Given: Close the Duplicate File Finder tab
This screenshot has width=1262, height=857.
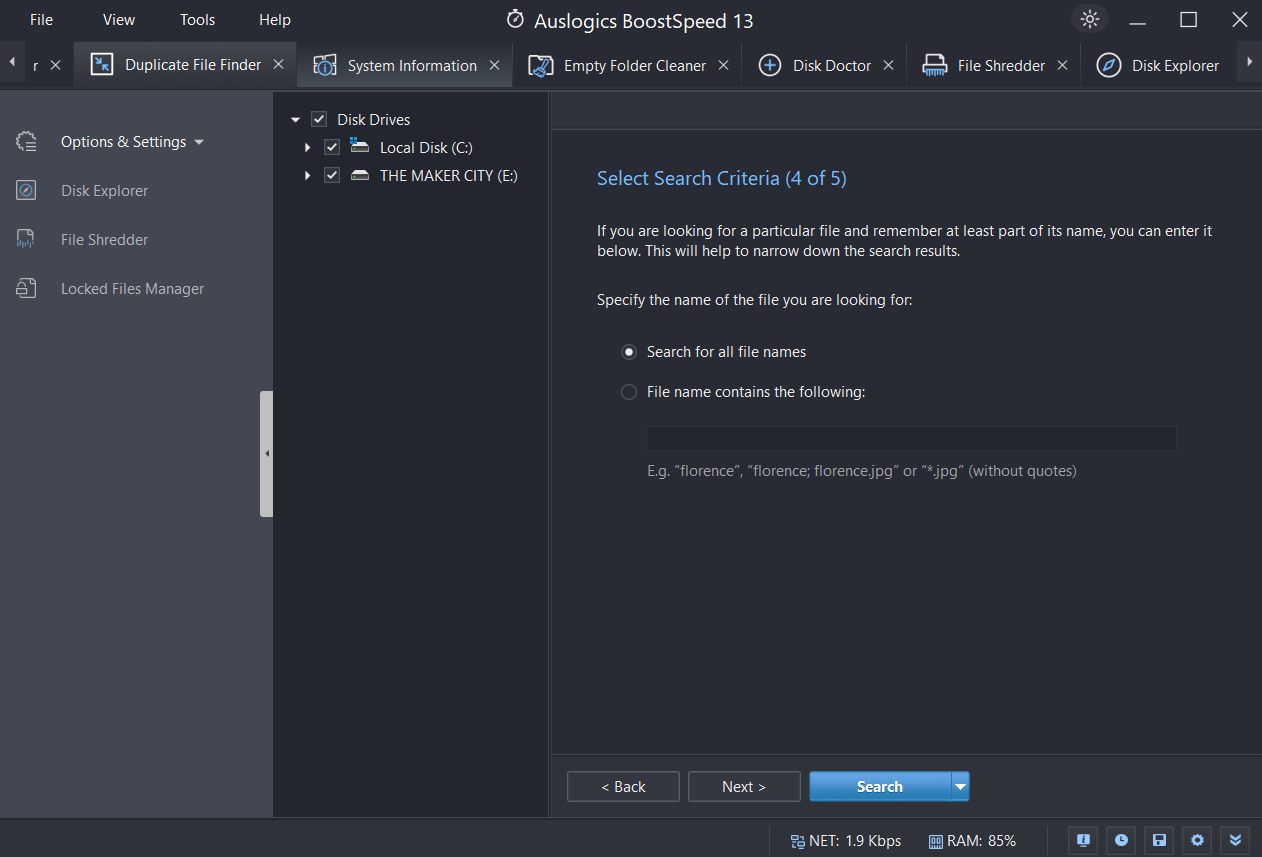Looking at the screenshot, I should (x=279, y=64).
